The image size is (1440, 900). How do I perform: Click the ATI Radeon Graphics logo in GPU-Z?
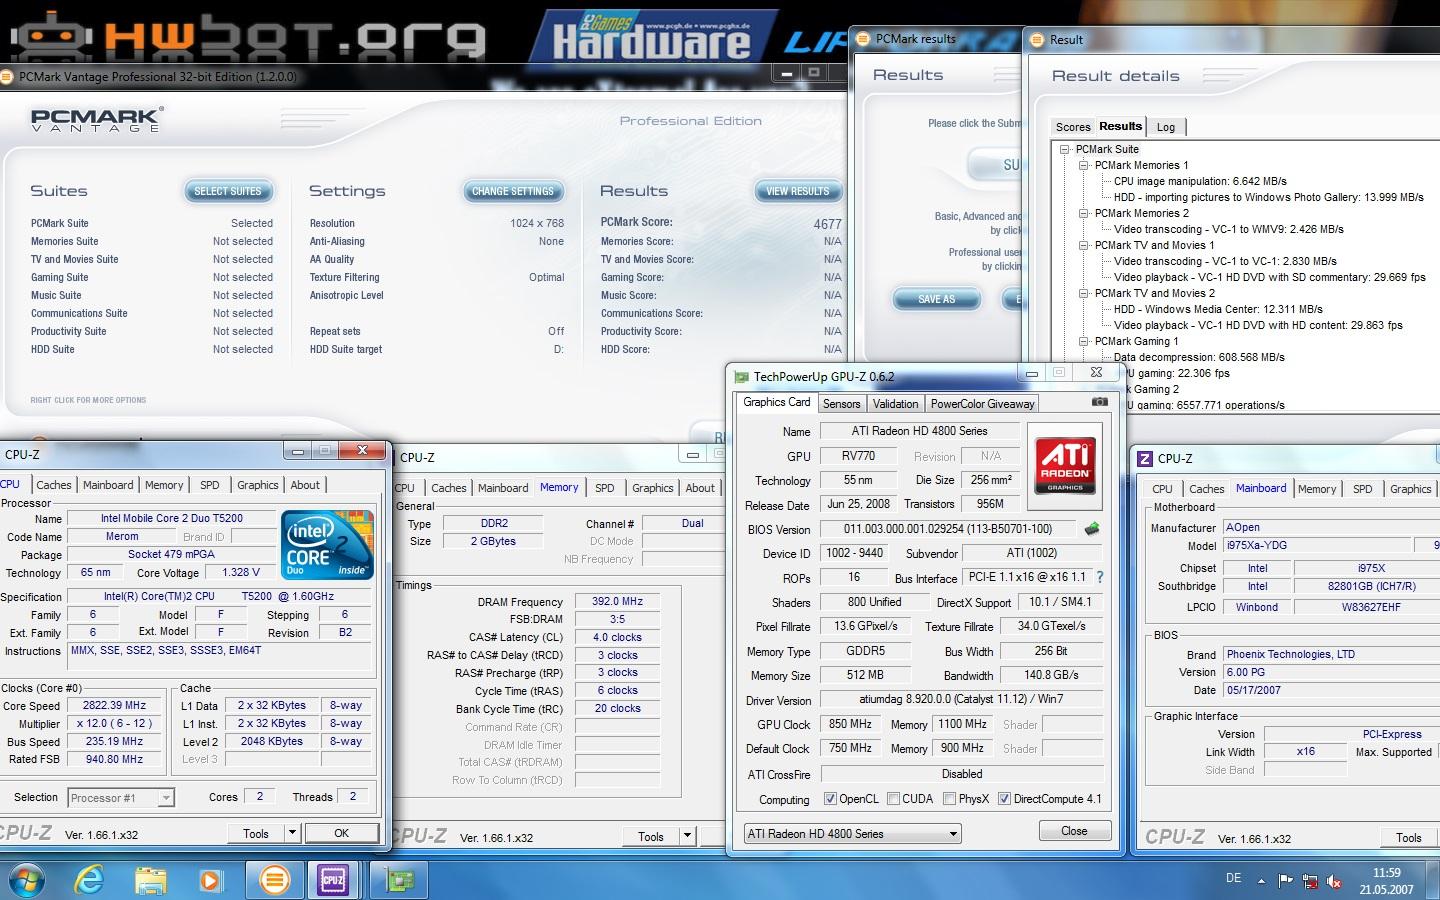click(1065, 465)
